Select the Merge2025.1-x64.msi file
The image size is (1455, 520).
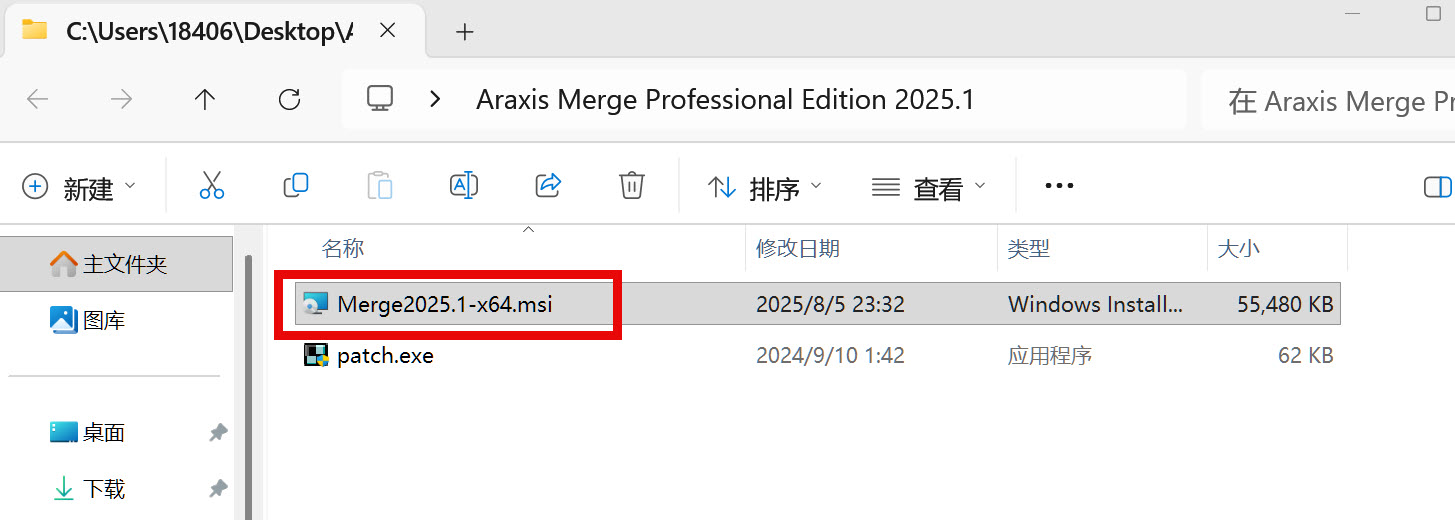click(445, 304)
